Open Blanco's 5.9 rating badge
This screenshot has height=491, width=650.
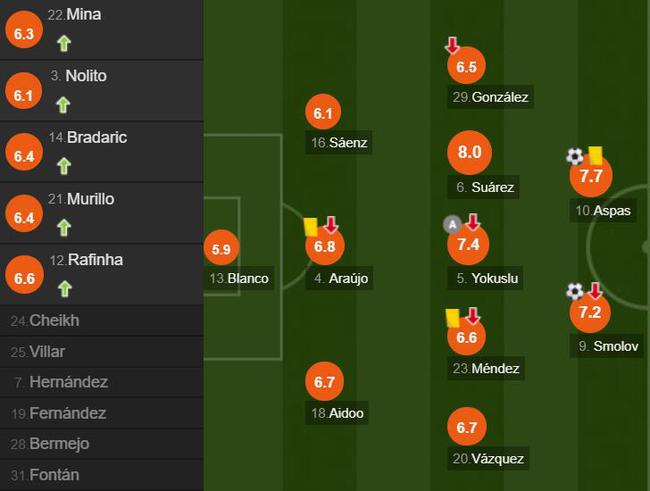point(221,249)
